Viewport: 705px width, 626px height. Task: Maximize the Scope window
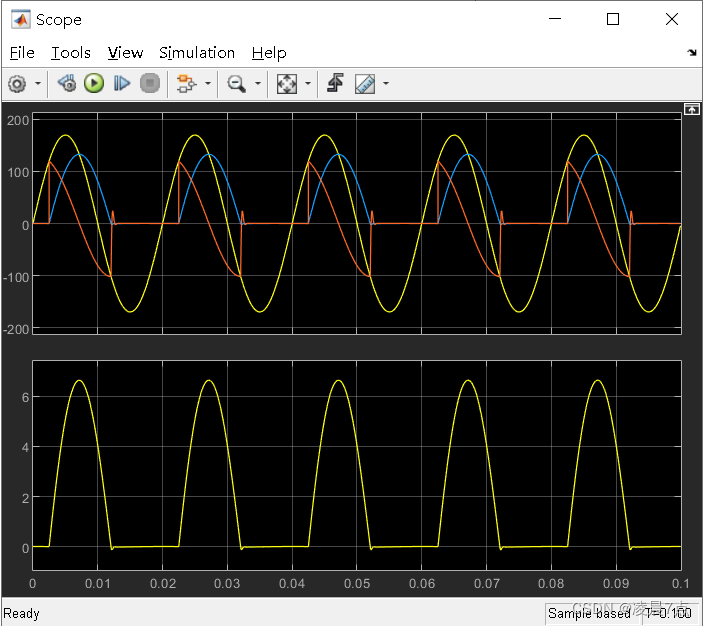pos(613,19)
